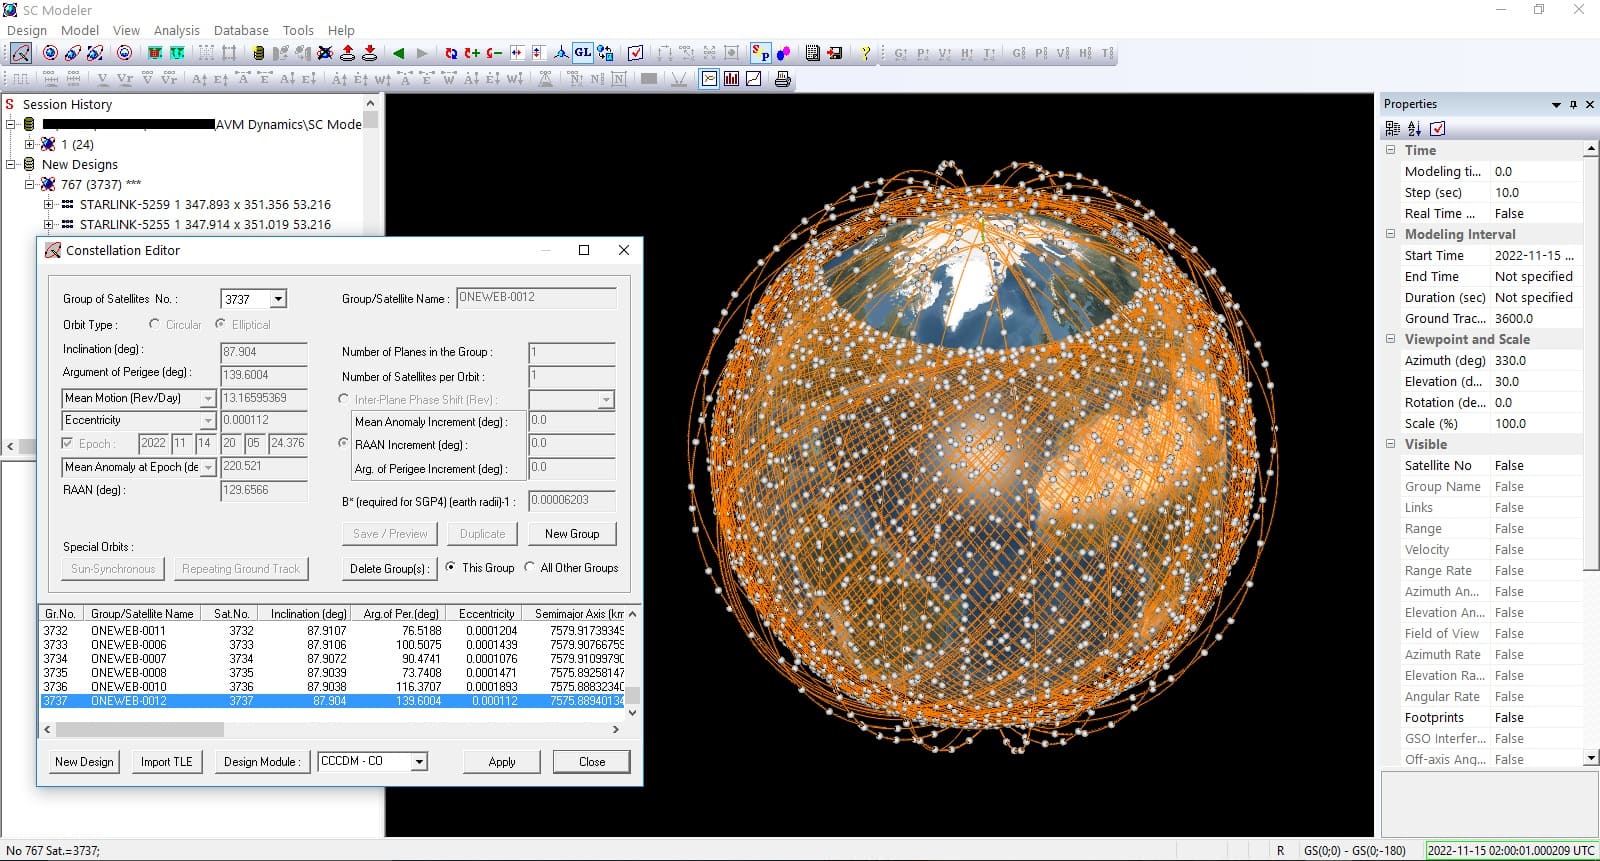Click the Import TLE button

tap(166, 762)
